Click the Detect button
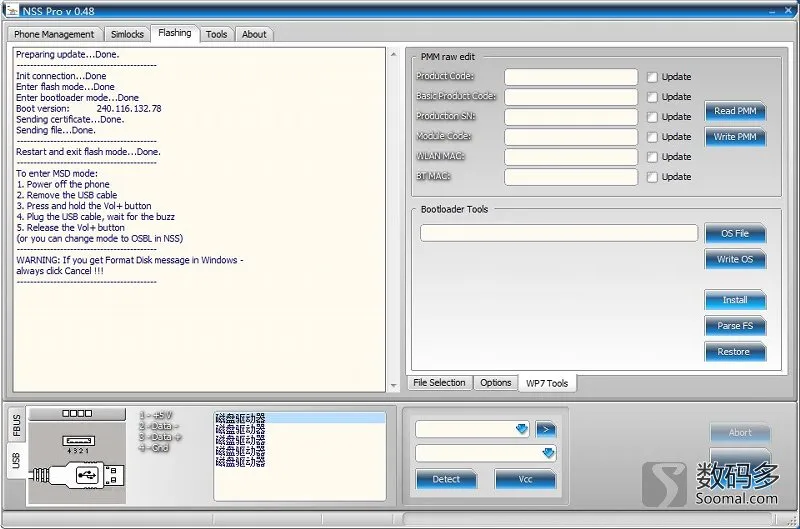 point(446,480)
